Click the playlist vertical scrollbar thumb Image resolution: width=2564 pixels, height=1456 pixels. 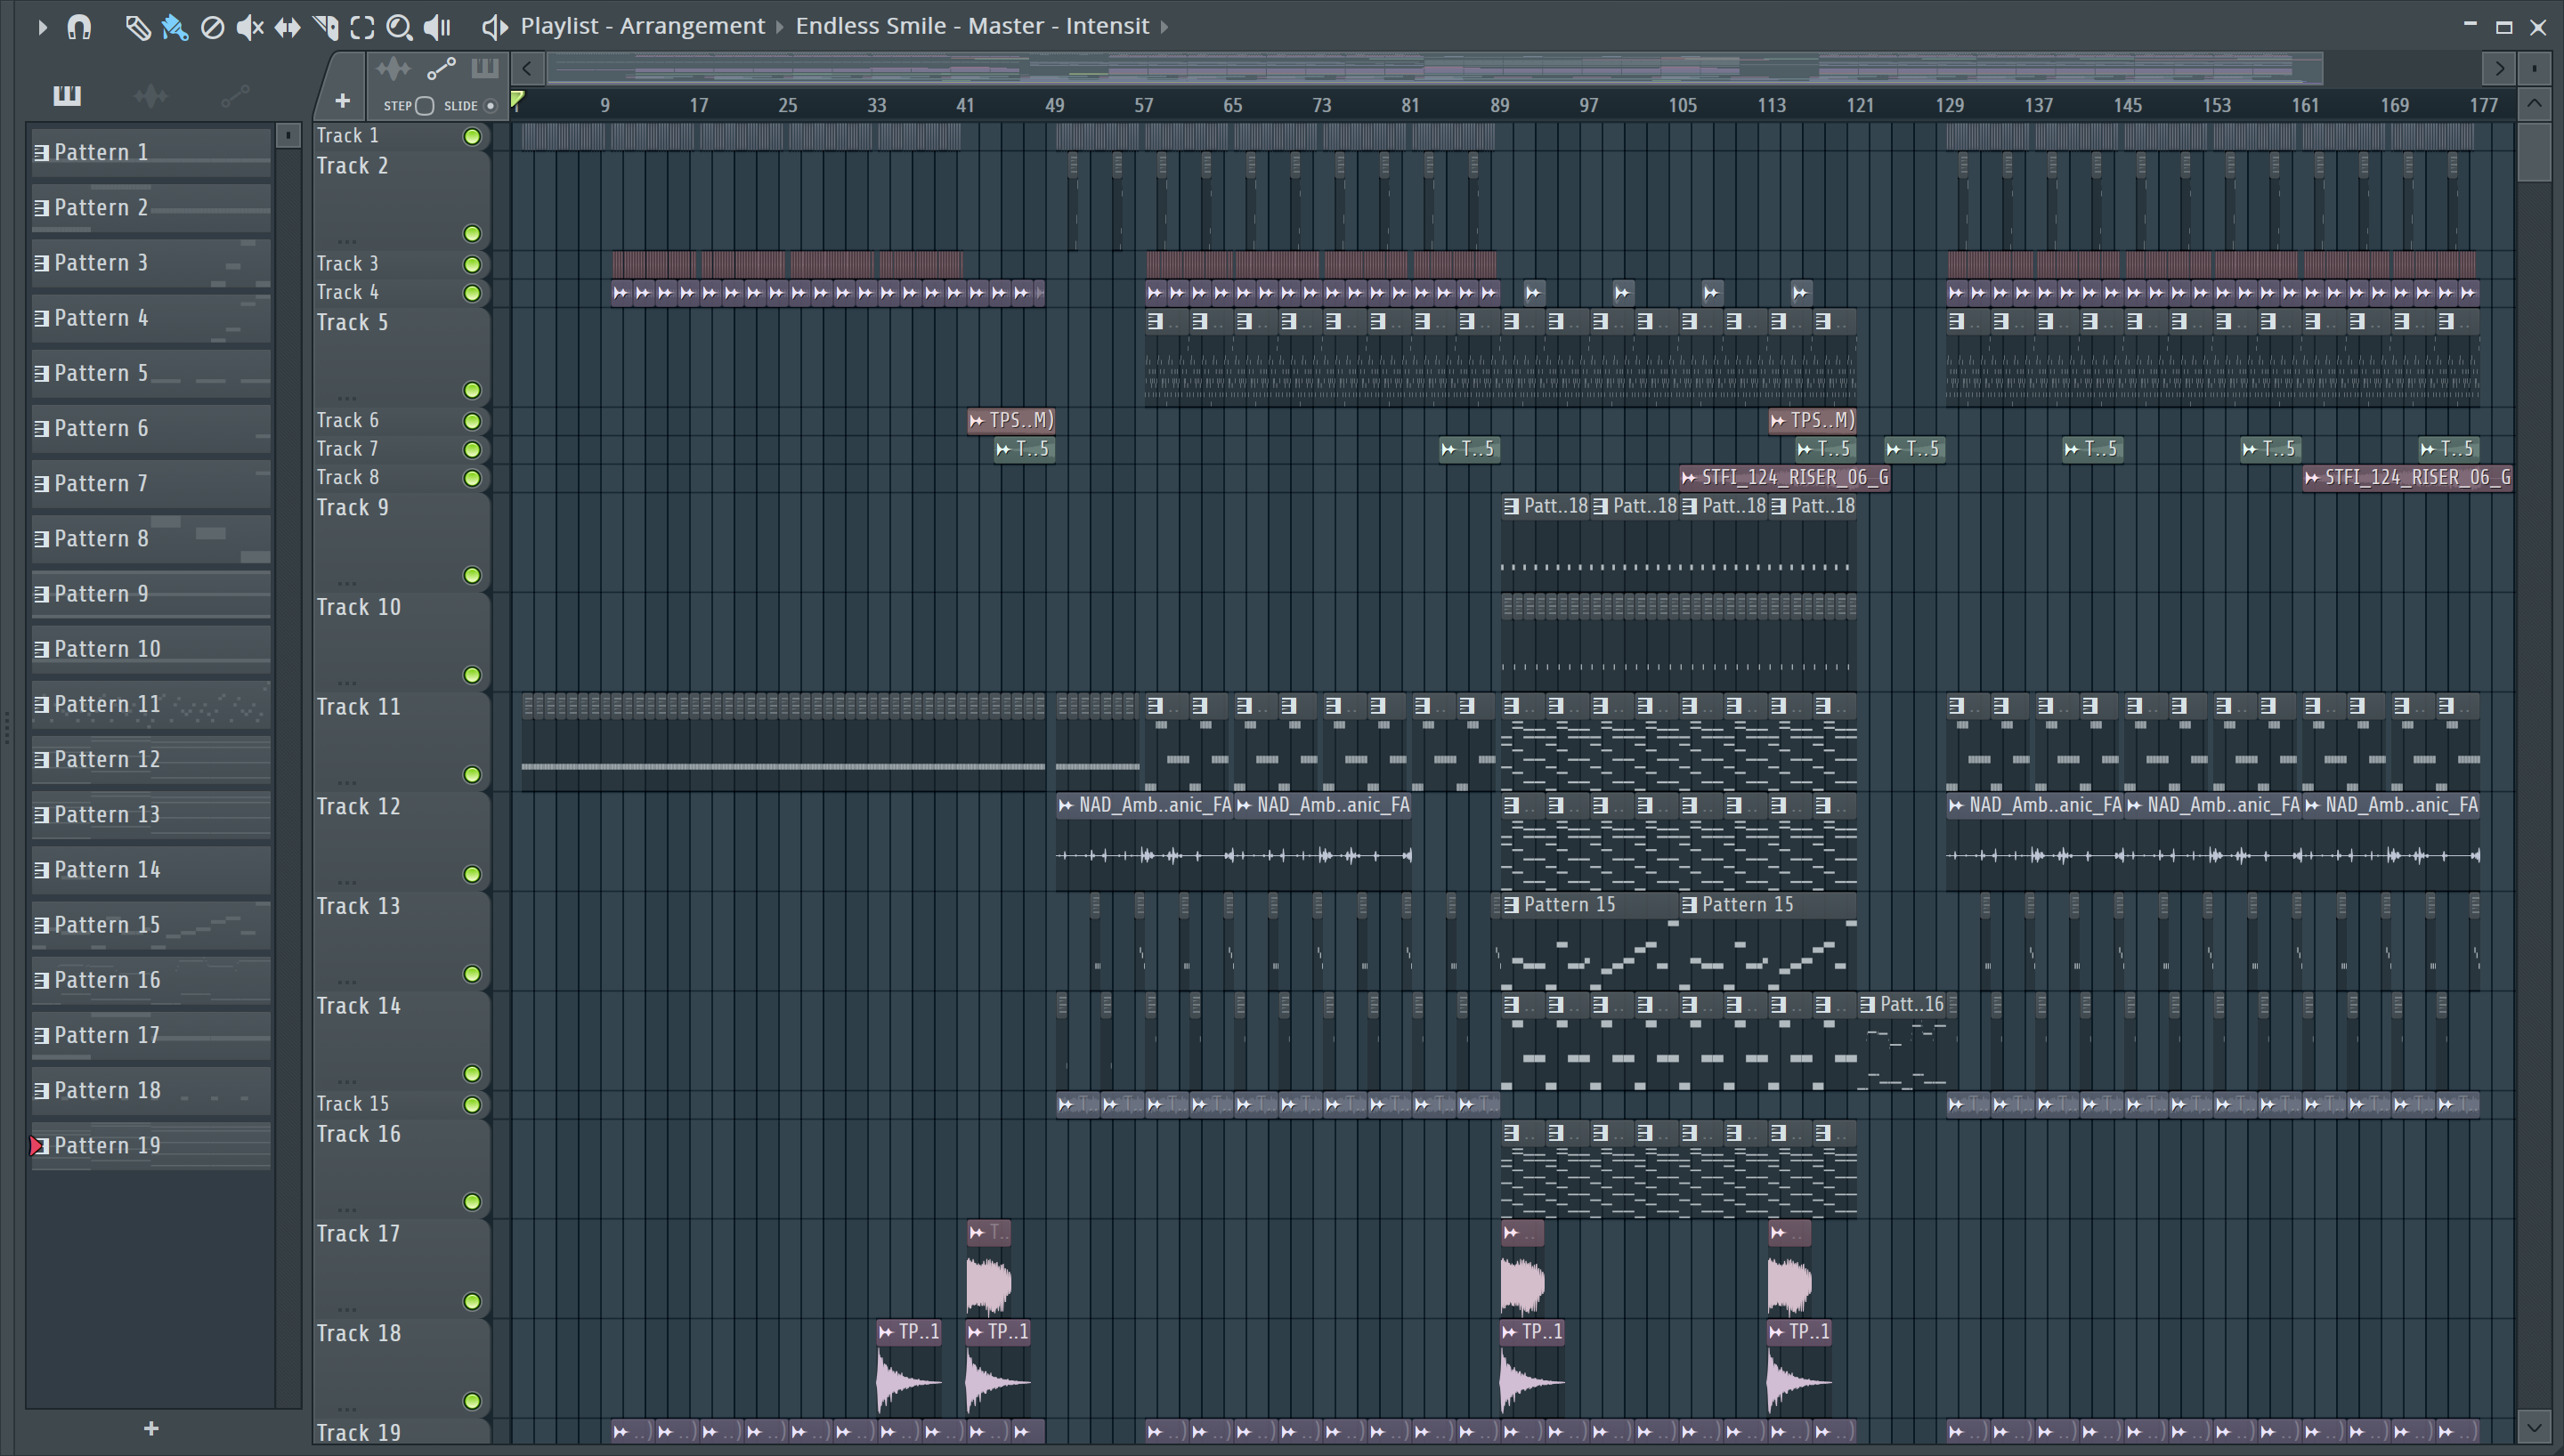click(2534, 151)
